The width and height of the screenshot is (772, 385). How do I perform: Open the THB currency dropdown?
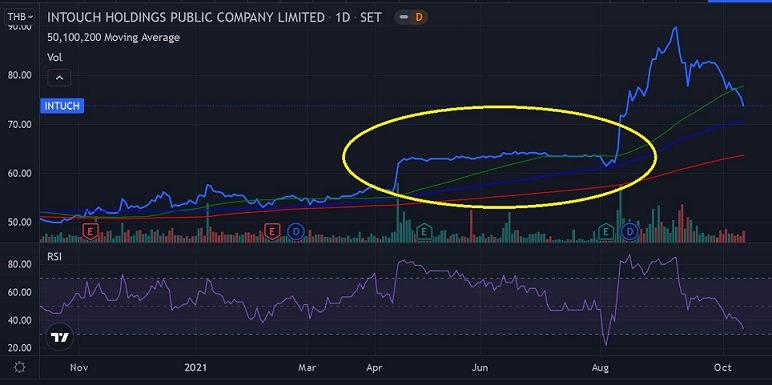point(20,17)
